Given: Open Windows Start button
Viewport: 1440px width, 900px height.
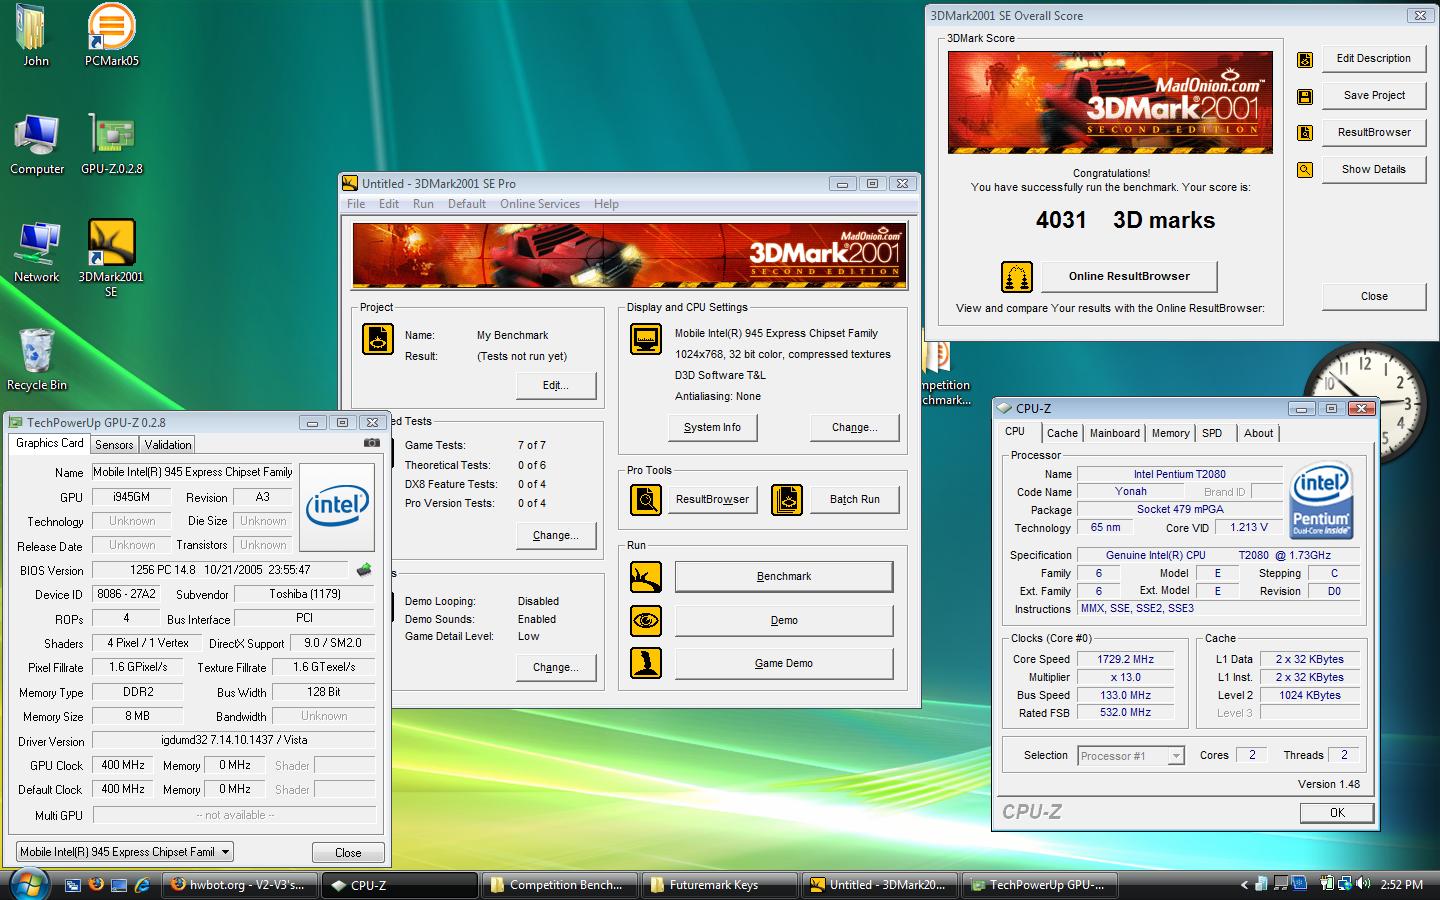Looking at the screenshot, I should (x=28, y=884).
